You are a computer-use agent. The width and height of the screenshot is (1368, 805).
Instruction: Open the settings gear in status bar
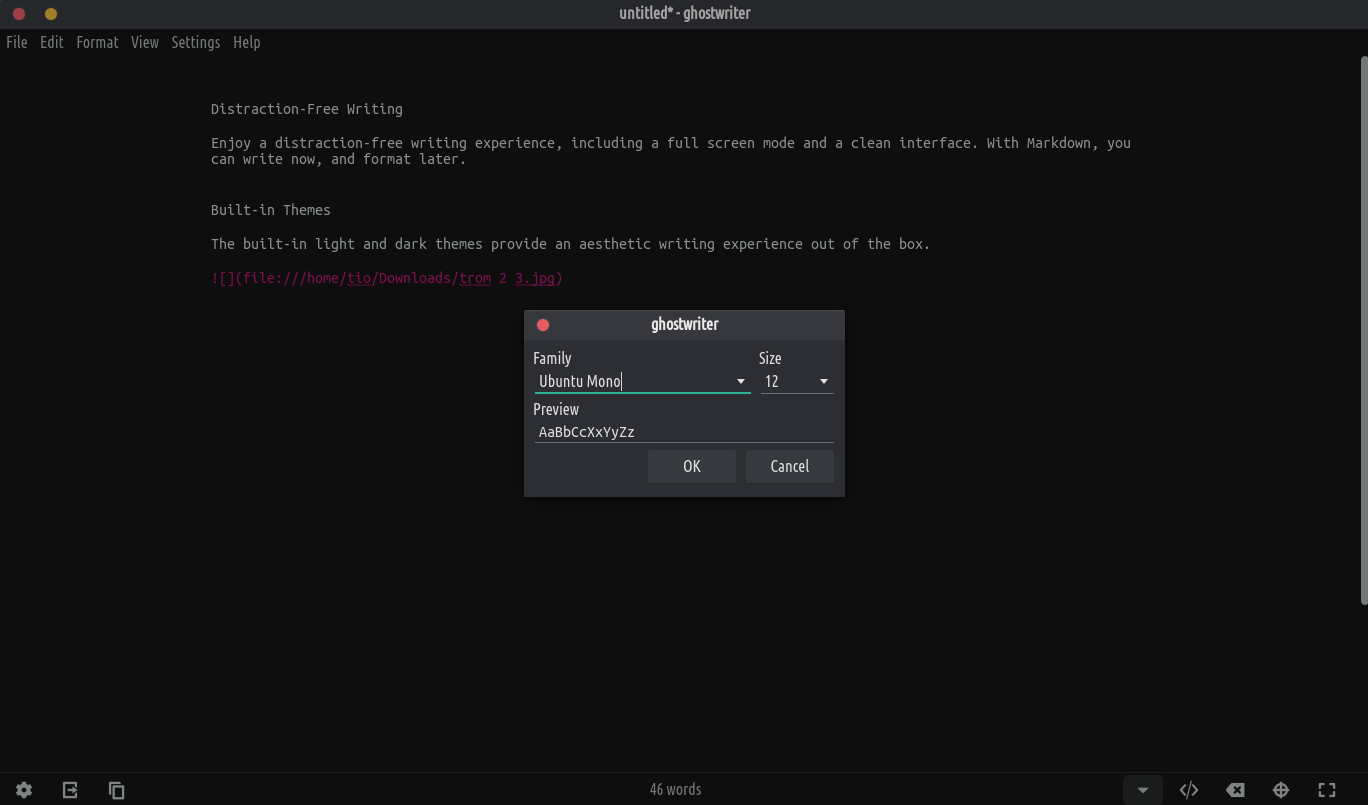[24, 790]
